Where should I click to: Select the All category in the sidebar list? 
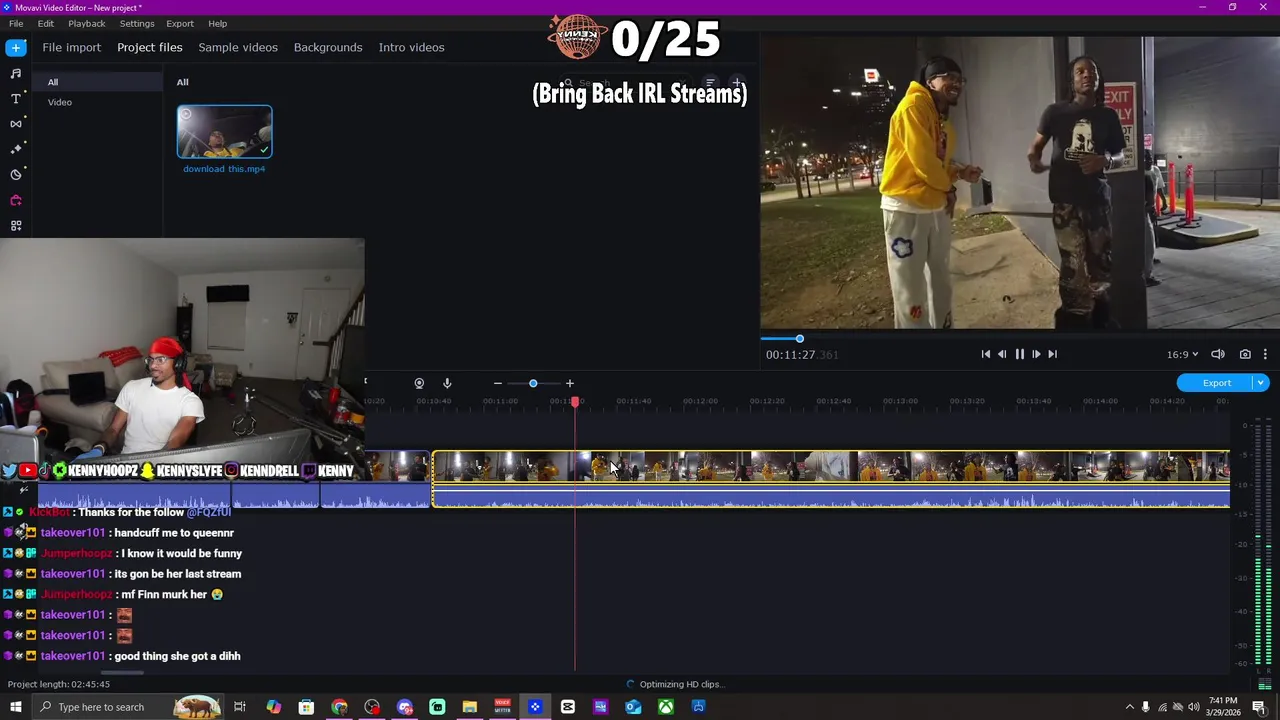coord(97,82)
